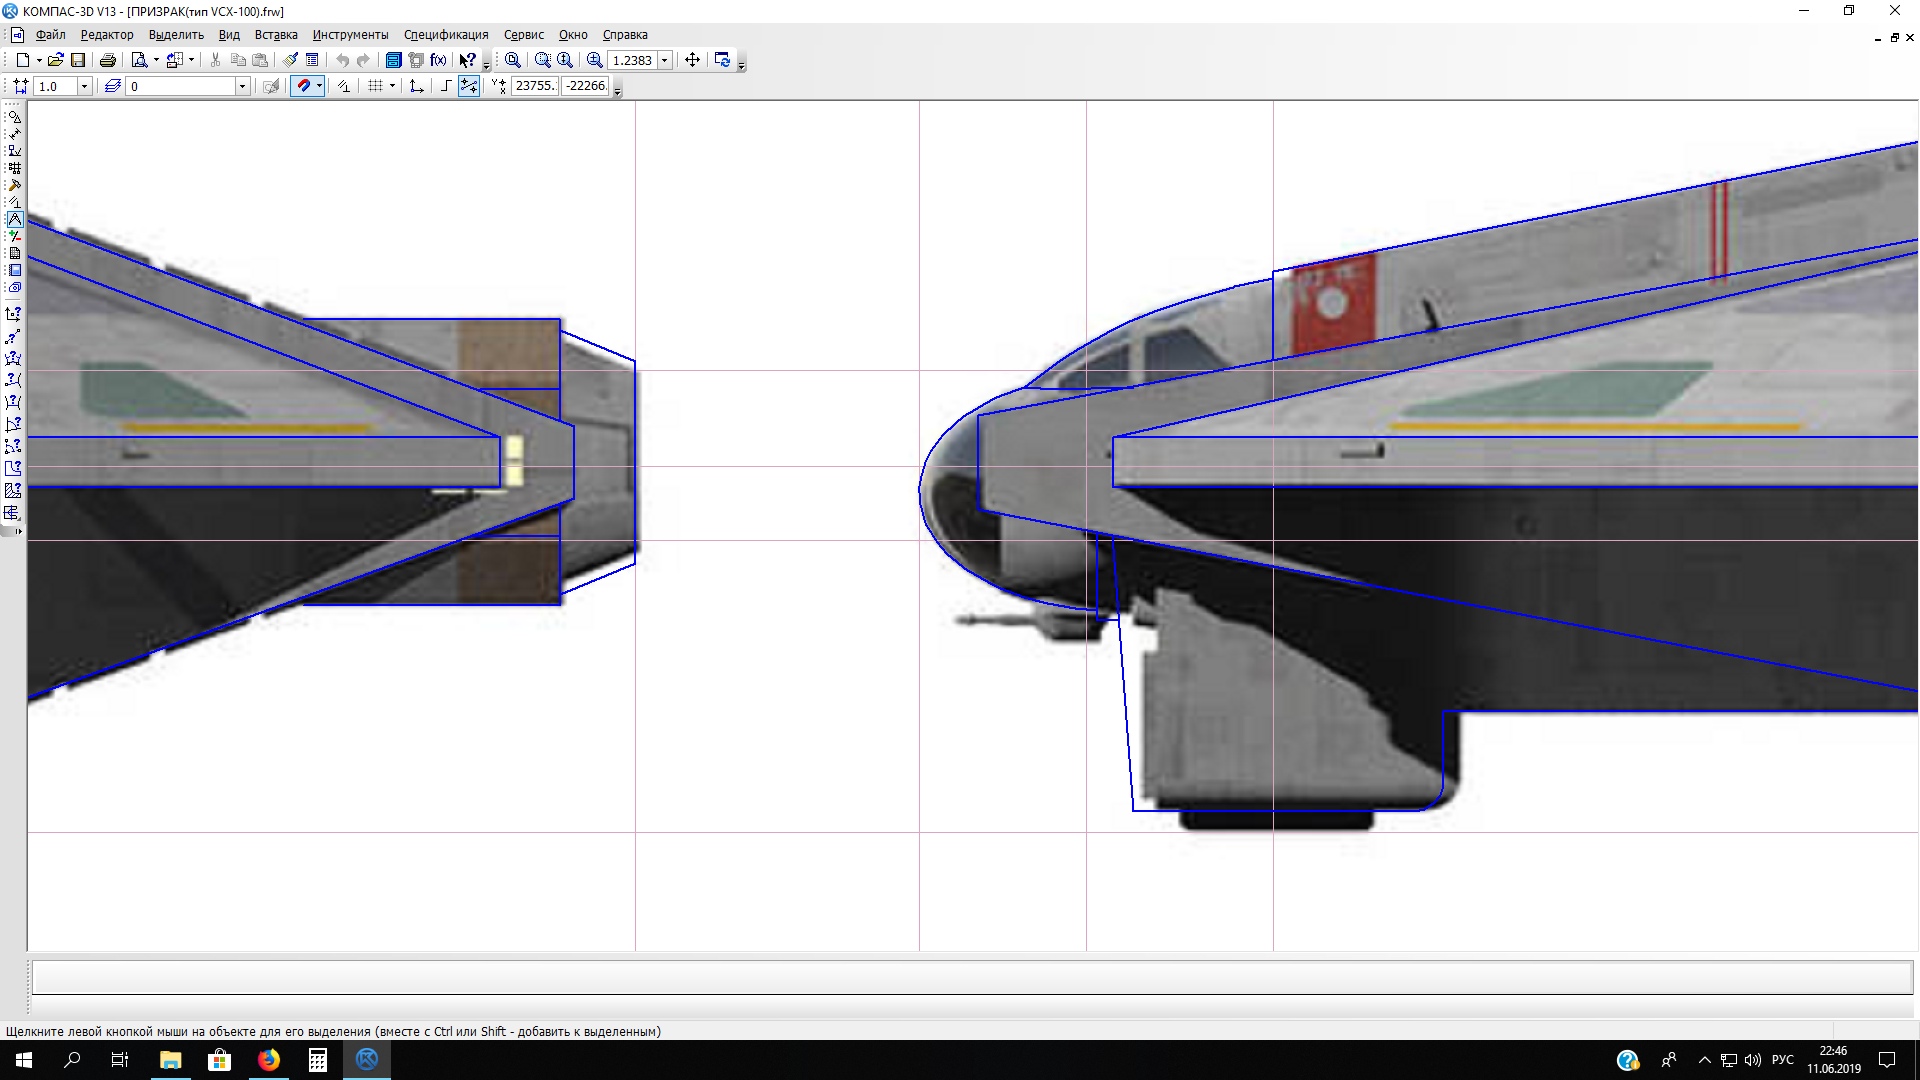Click the Open file folder icon
This screenshot has width=1920, height=1080.
tap(56, 60)
